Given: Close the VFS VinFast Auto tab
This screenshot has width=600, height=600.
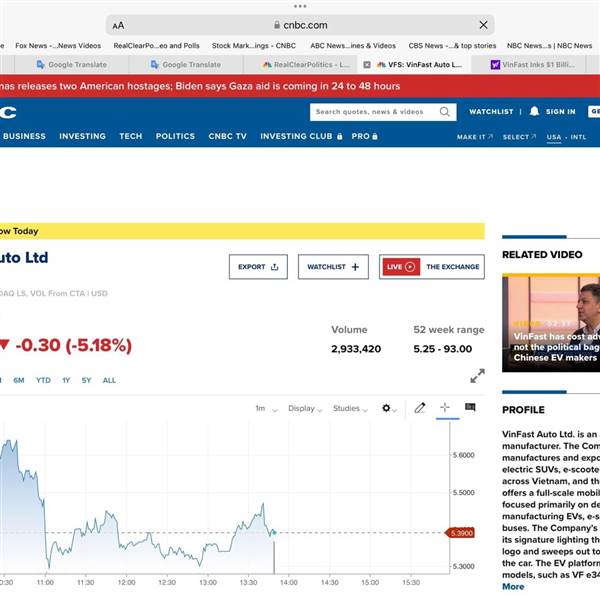Looking at the screenshot, I should pyautogui.click(x=367, y=65).
